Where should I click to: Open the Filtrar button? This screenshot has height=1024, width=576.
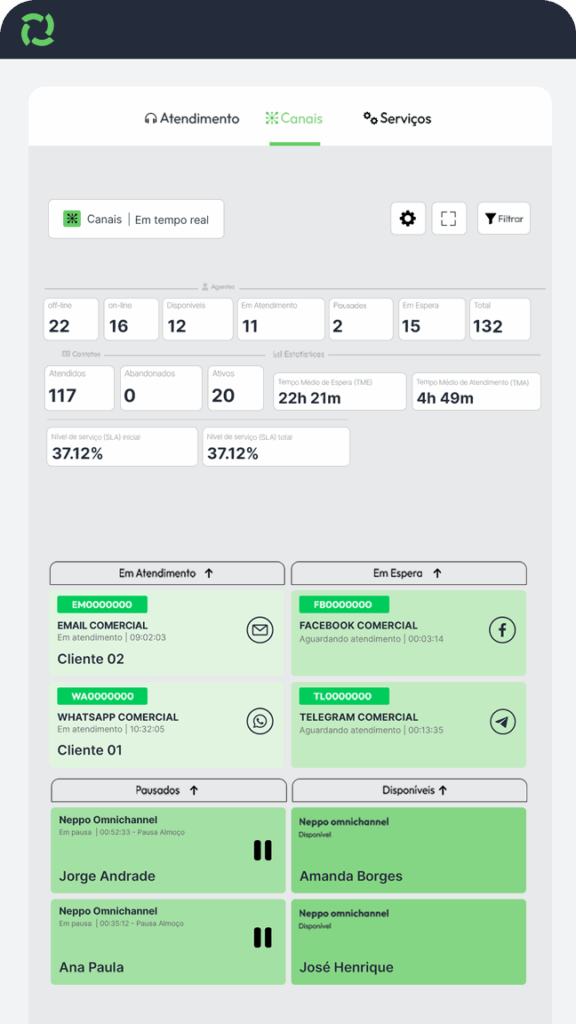point(504,218)
